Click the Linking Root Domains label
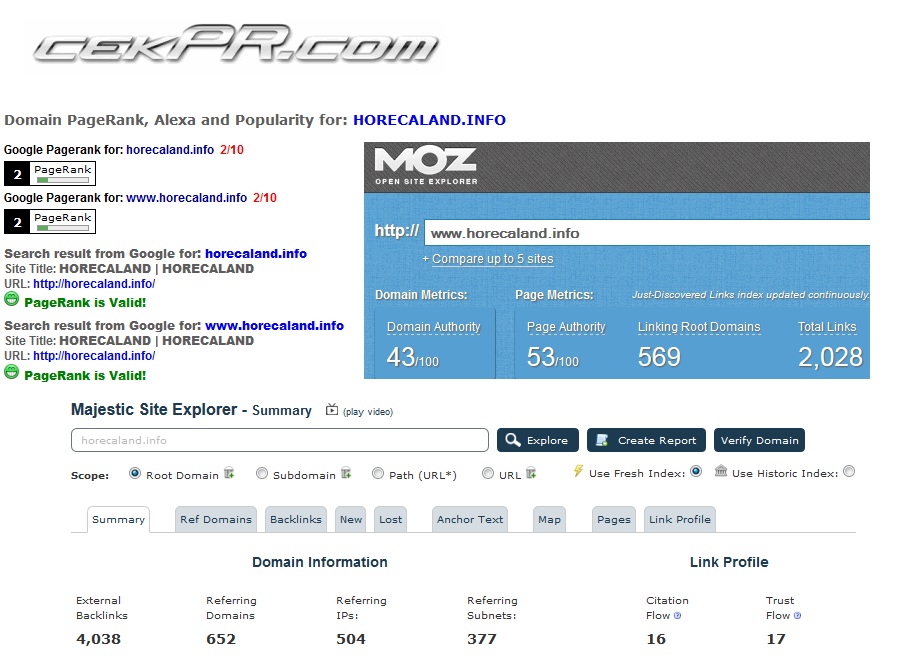The width and height of the screenshot is (904, 664). point(699,327)
